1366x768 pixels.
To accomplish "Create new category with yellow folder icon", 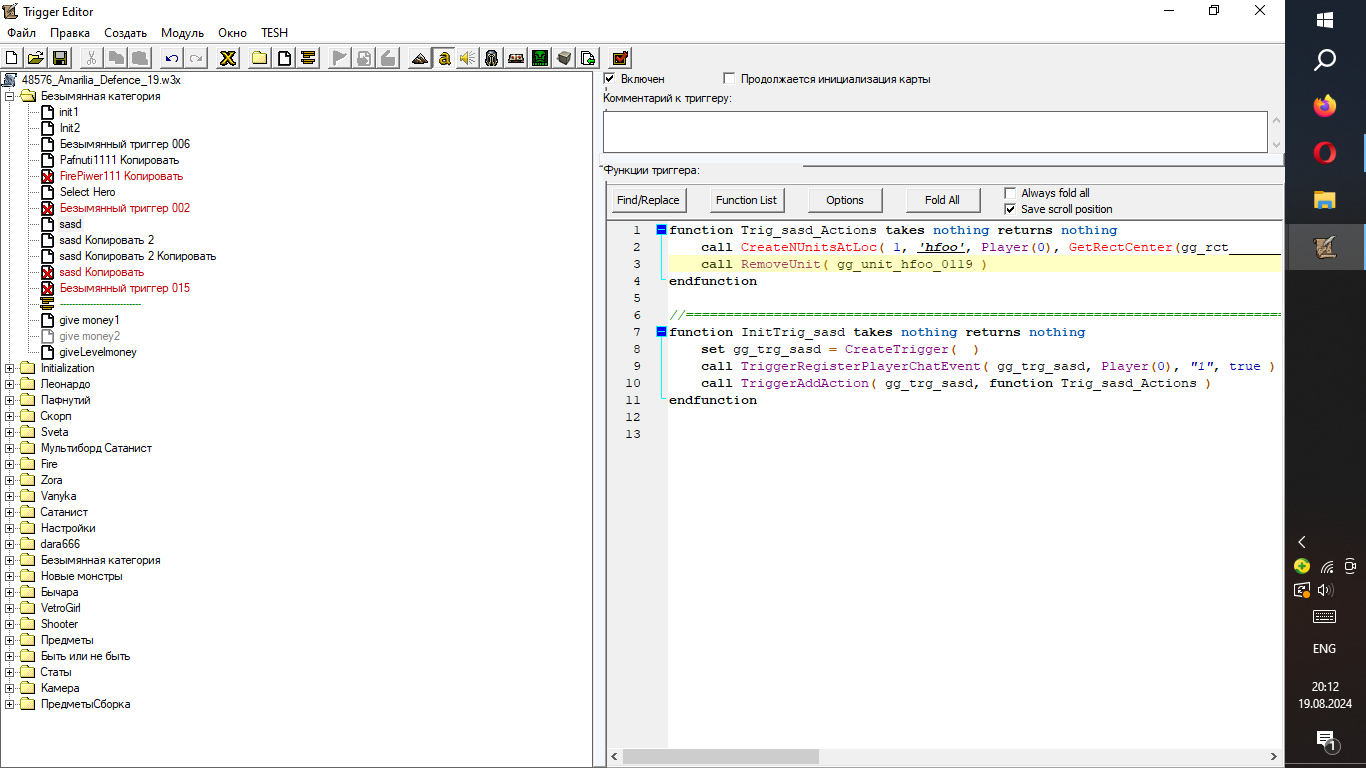I will pyautogui.click(x=259, y=58).
